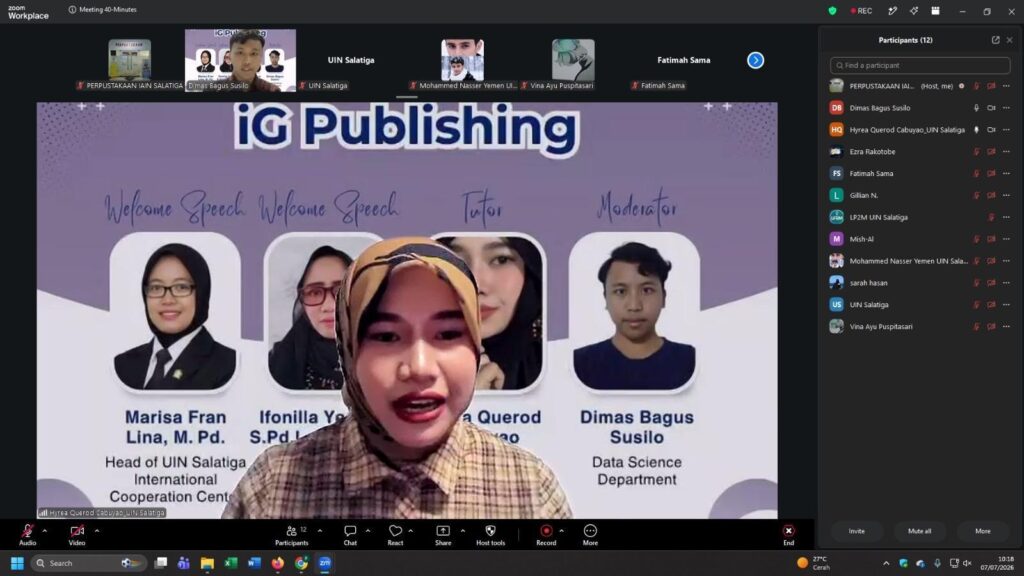Click the Invite button
The image size is (1024, 576).
point(856,531)
